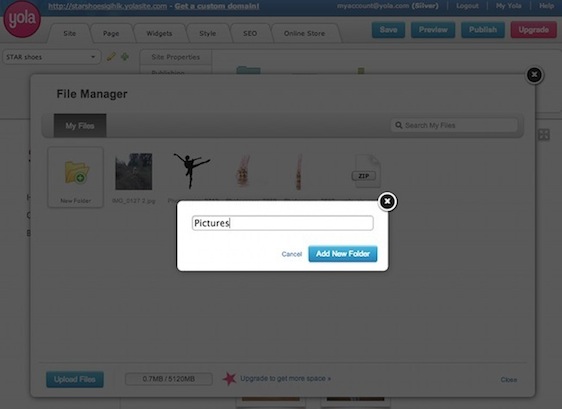Click the storage usage bar 0.7MB / 5120MB

168,379
